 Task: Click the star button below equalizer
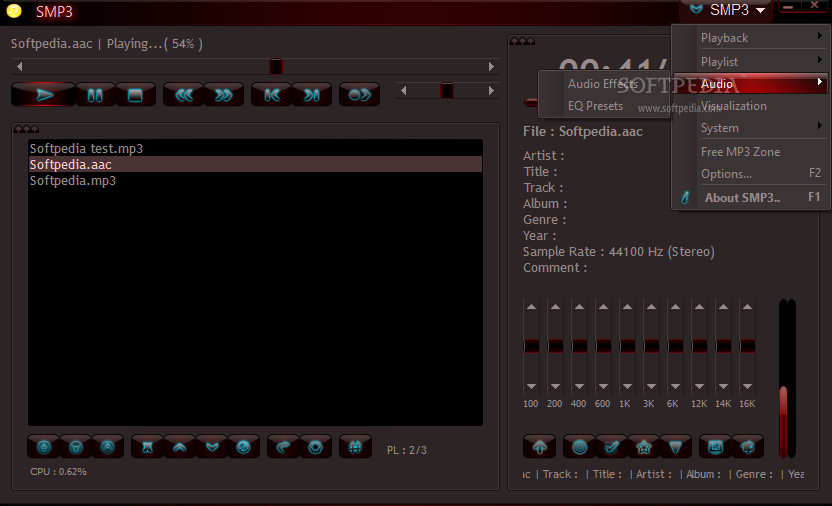[x=644, y=447]
